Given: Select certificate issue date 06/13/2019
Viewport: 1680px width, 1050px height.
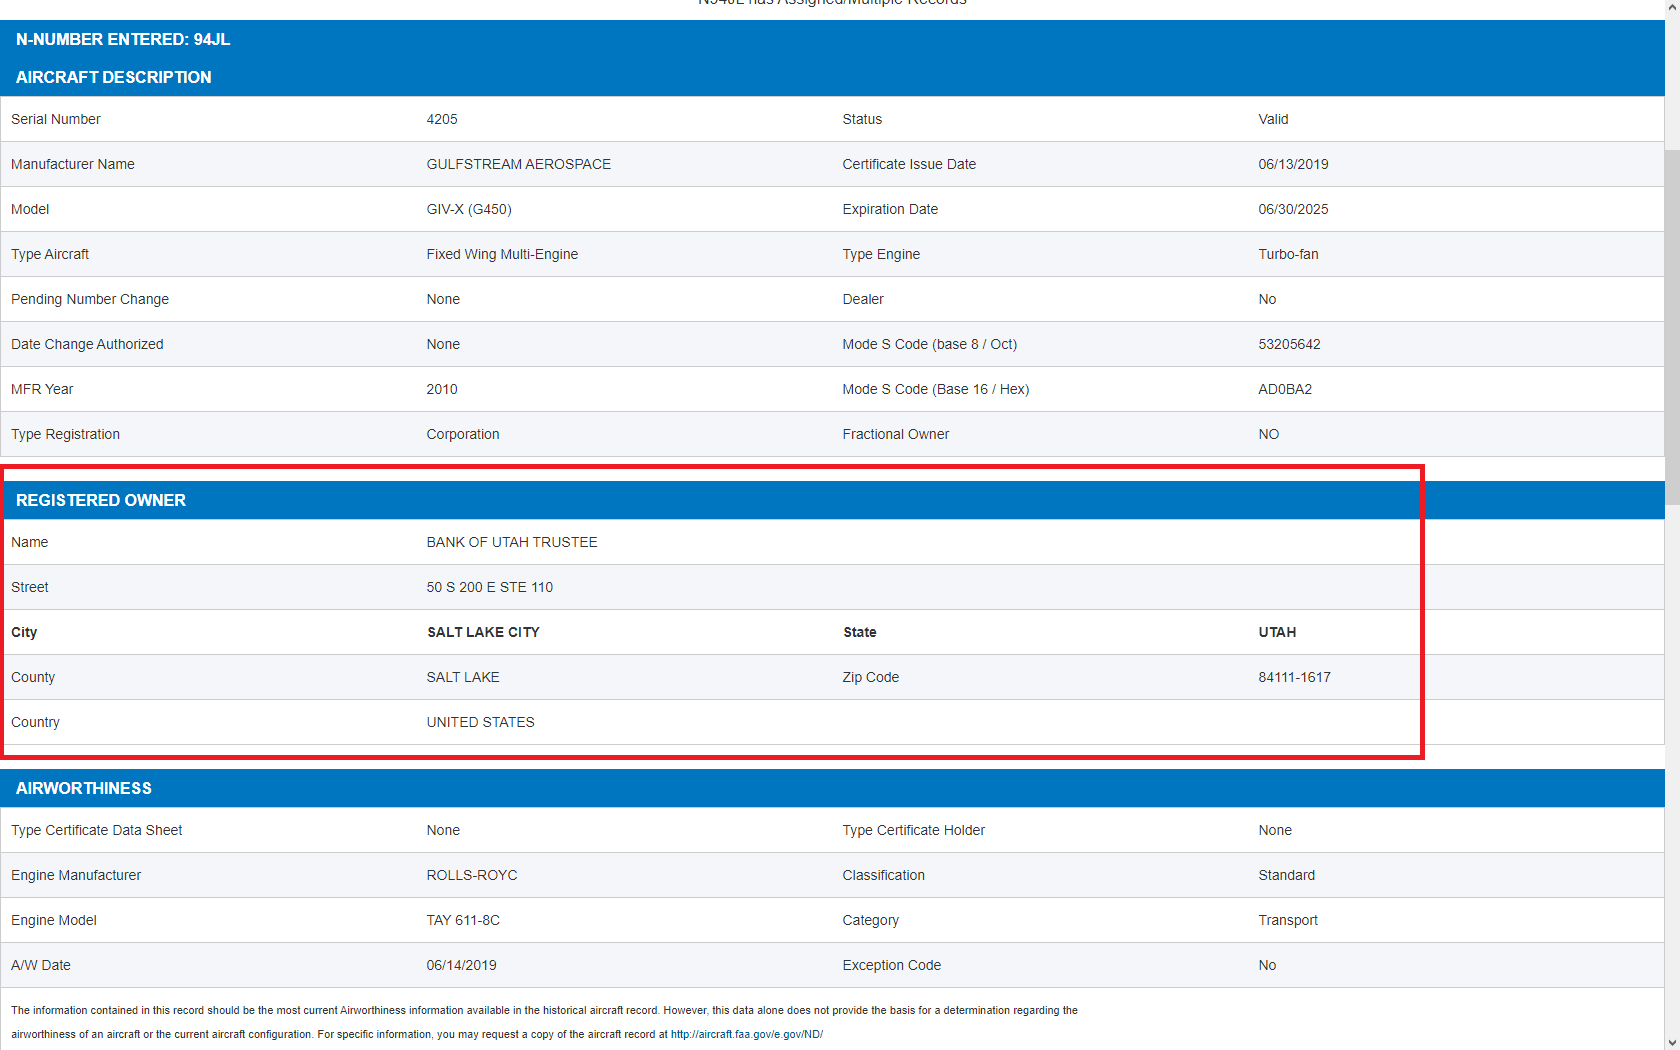Looking at the screenshot, I should pos(1293,164).
